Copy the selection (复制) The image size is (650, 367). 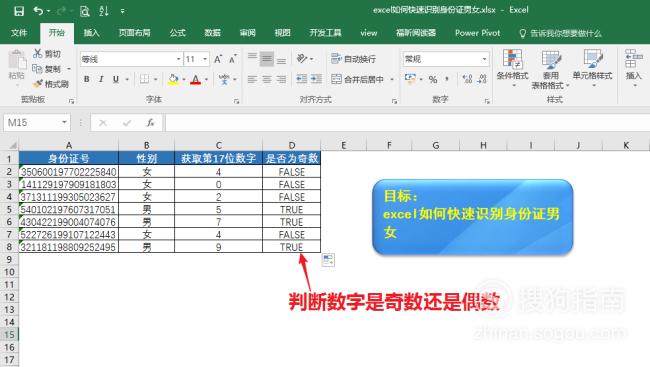coord(47,69)
